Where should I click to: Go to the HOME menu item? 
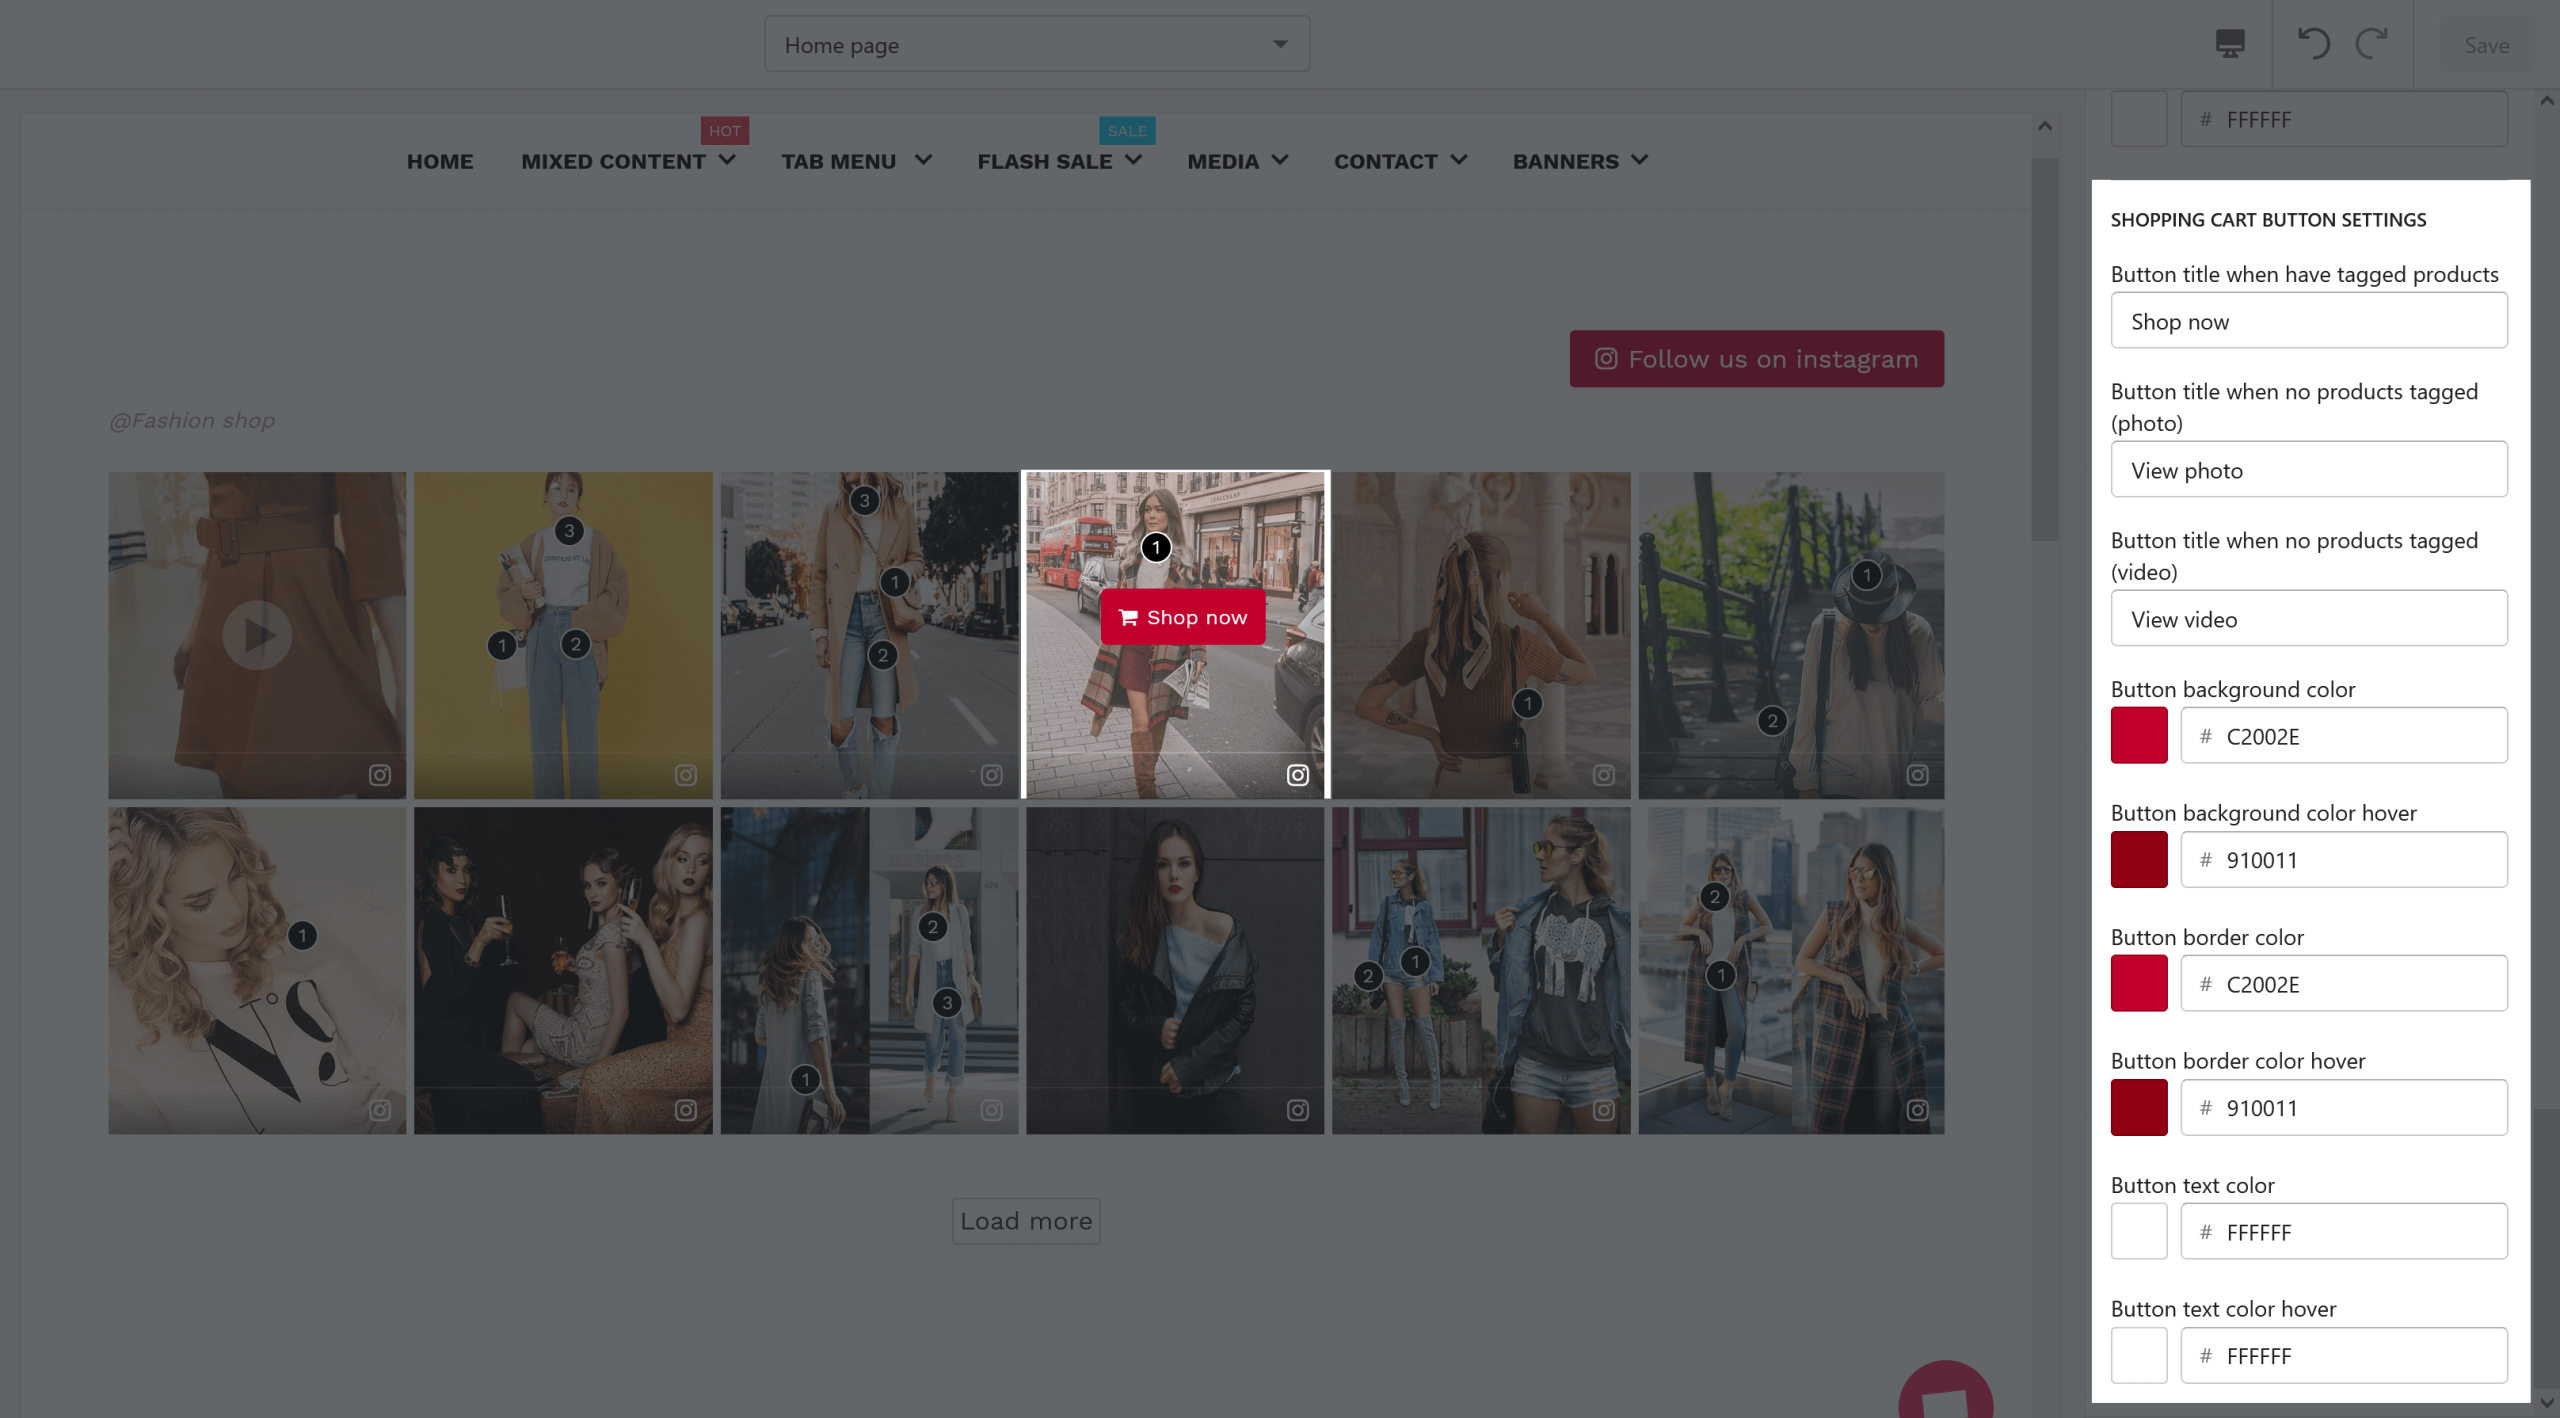tap(439, 161)
